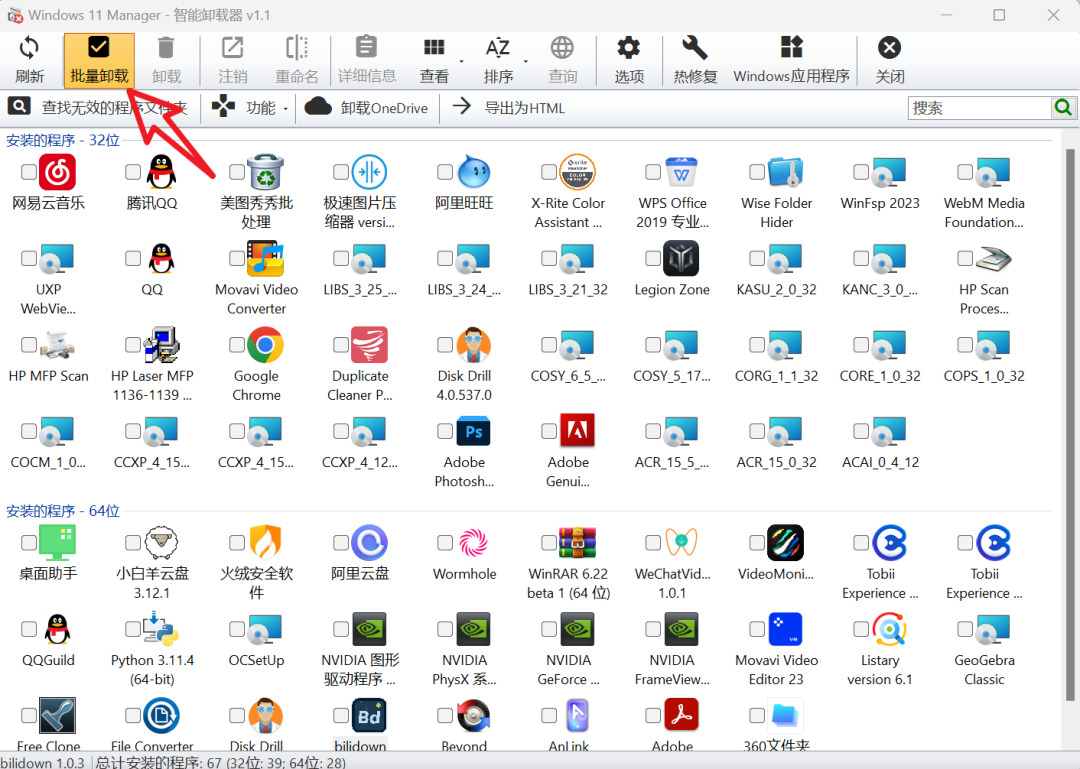The width and height of the screenshot is (1080, 769).
Task: Click the 排序 AZ sort icon
Action: [497, 48]
